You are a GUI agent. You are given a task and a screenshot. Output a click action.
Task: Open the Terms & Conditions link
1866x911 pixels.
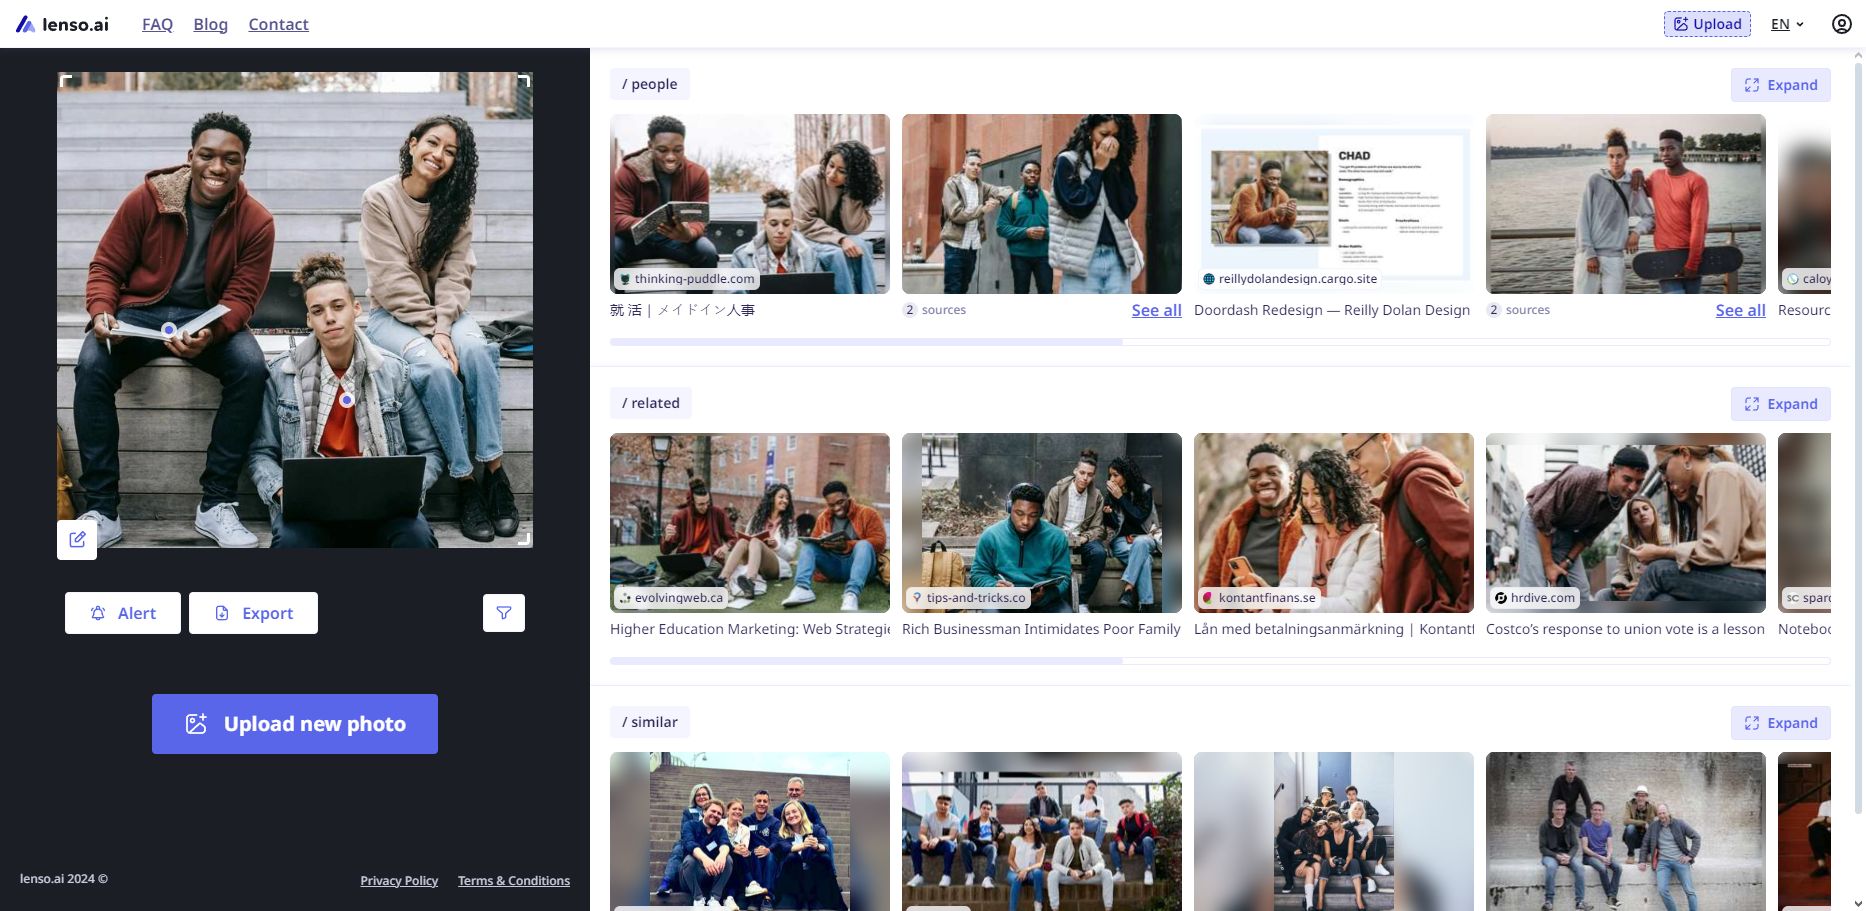[x=513, y=880]
